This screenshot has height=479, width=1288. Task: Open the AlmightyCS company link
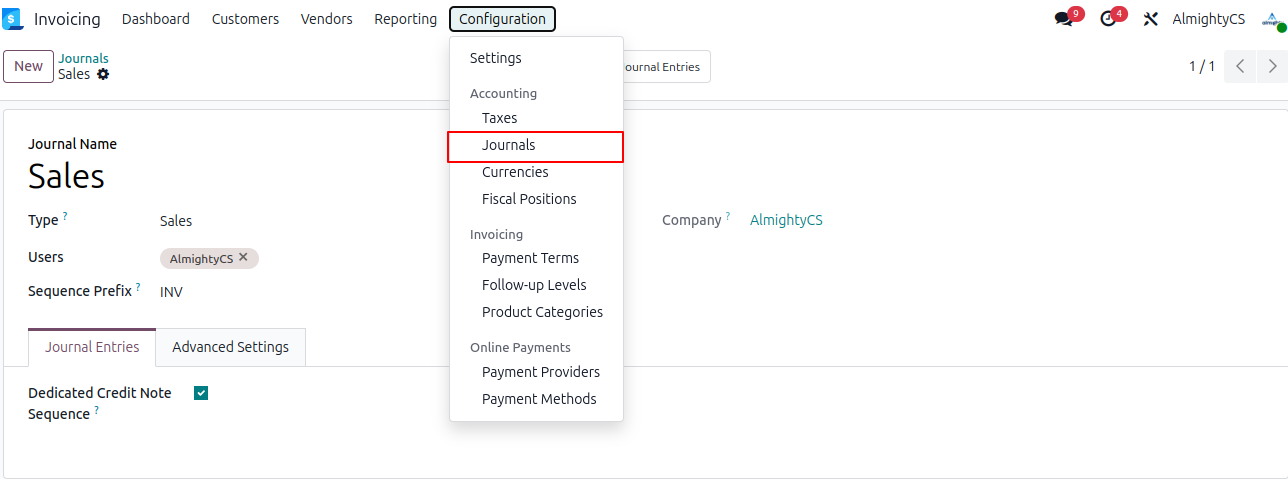(786, 220)
